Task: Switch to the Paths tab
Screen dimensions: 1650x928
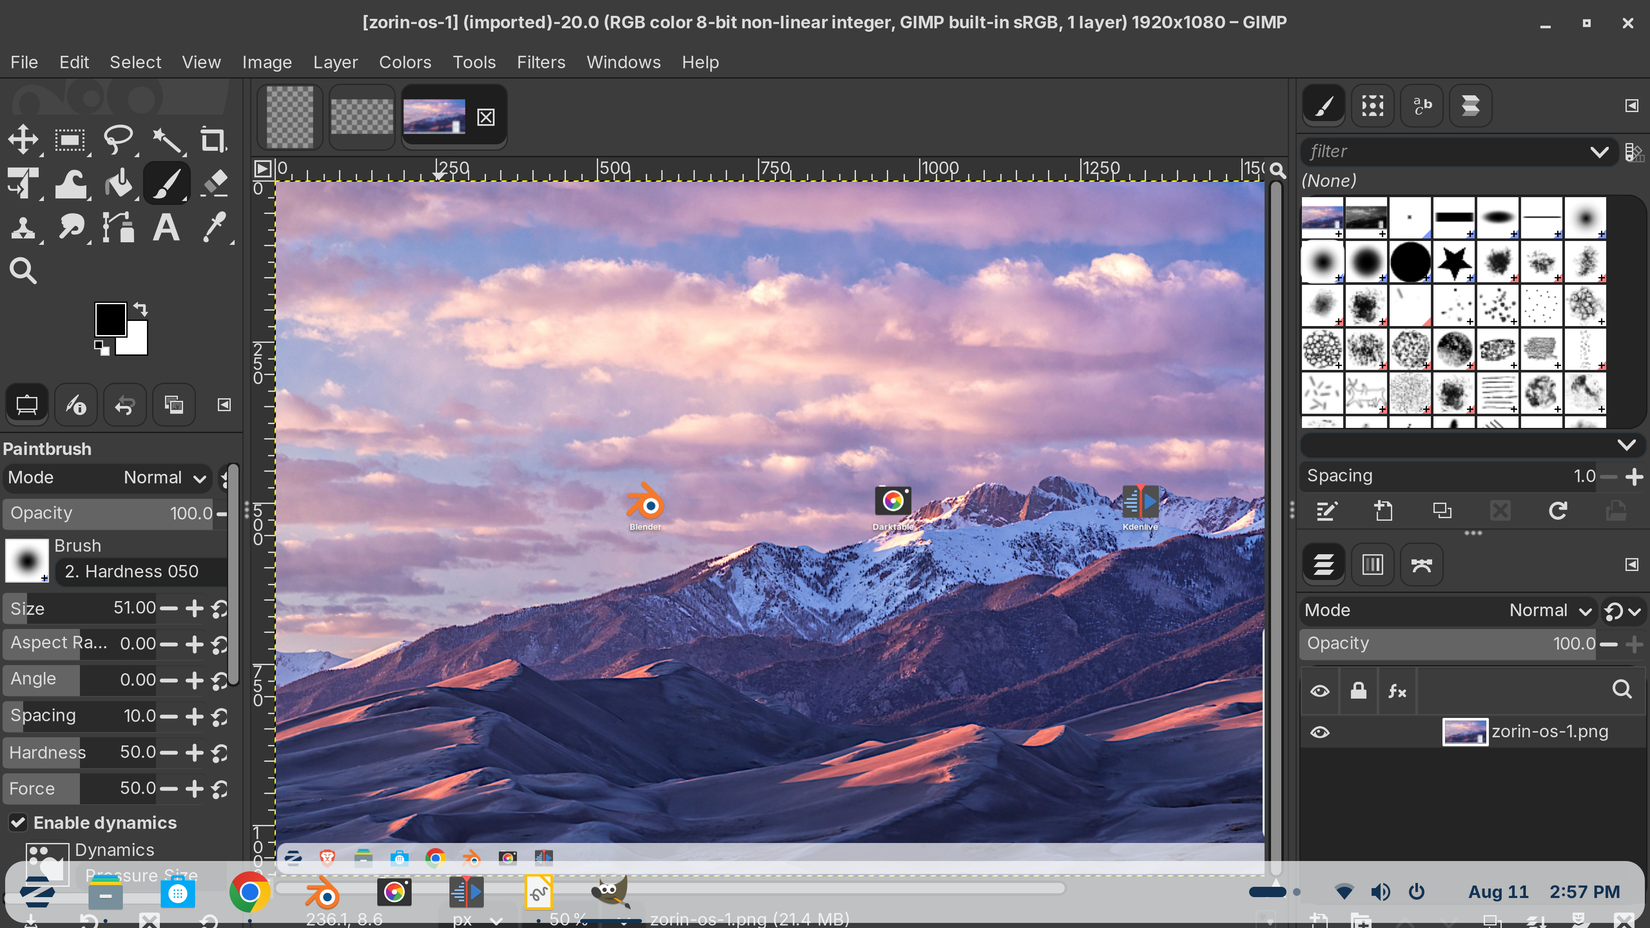Action: [x=1422, y=565]
